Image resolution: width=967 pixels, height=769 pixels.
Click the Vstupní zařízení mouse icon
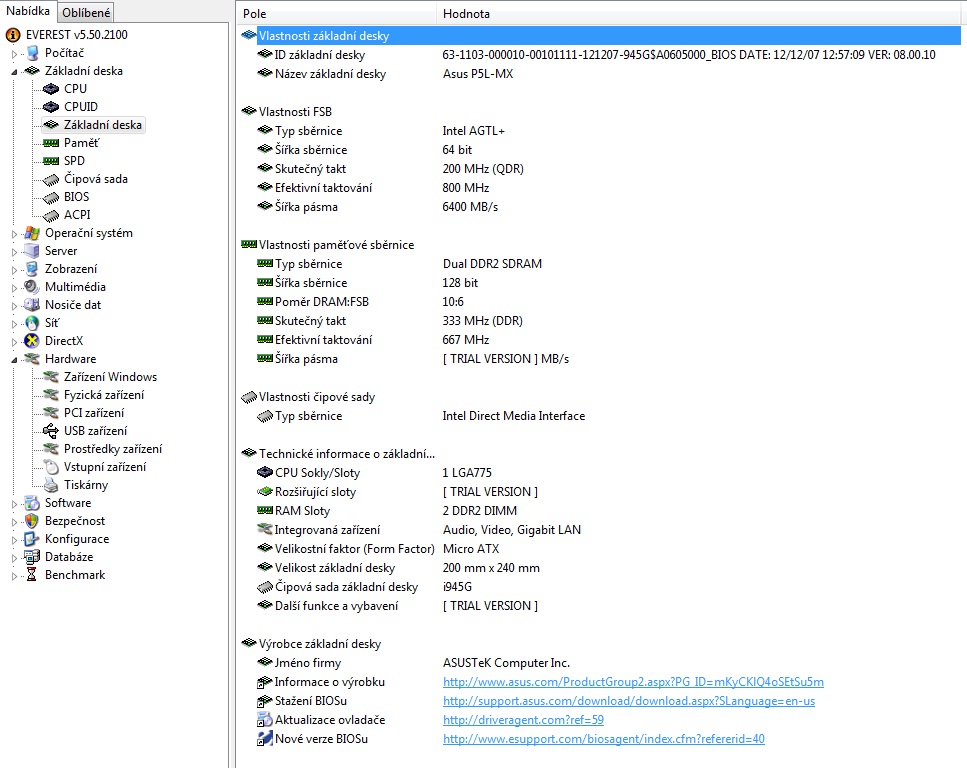(51, 467)
